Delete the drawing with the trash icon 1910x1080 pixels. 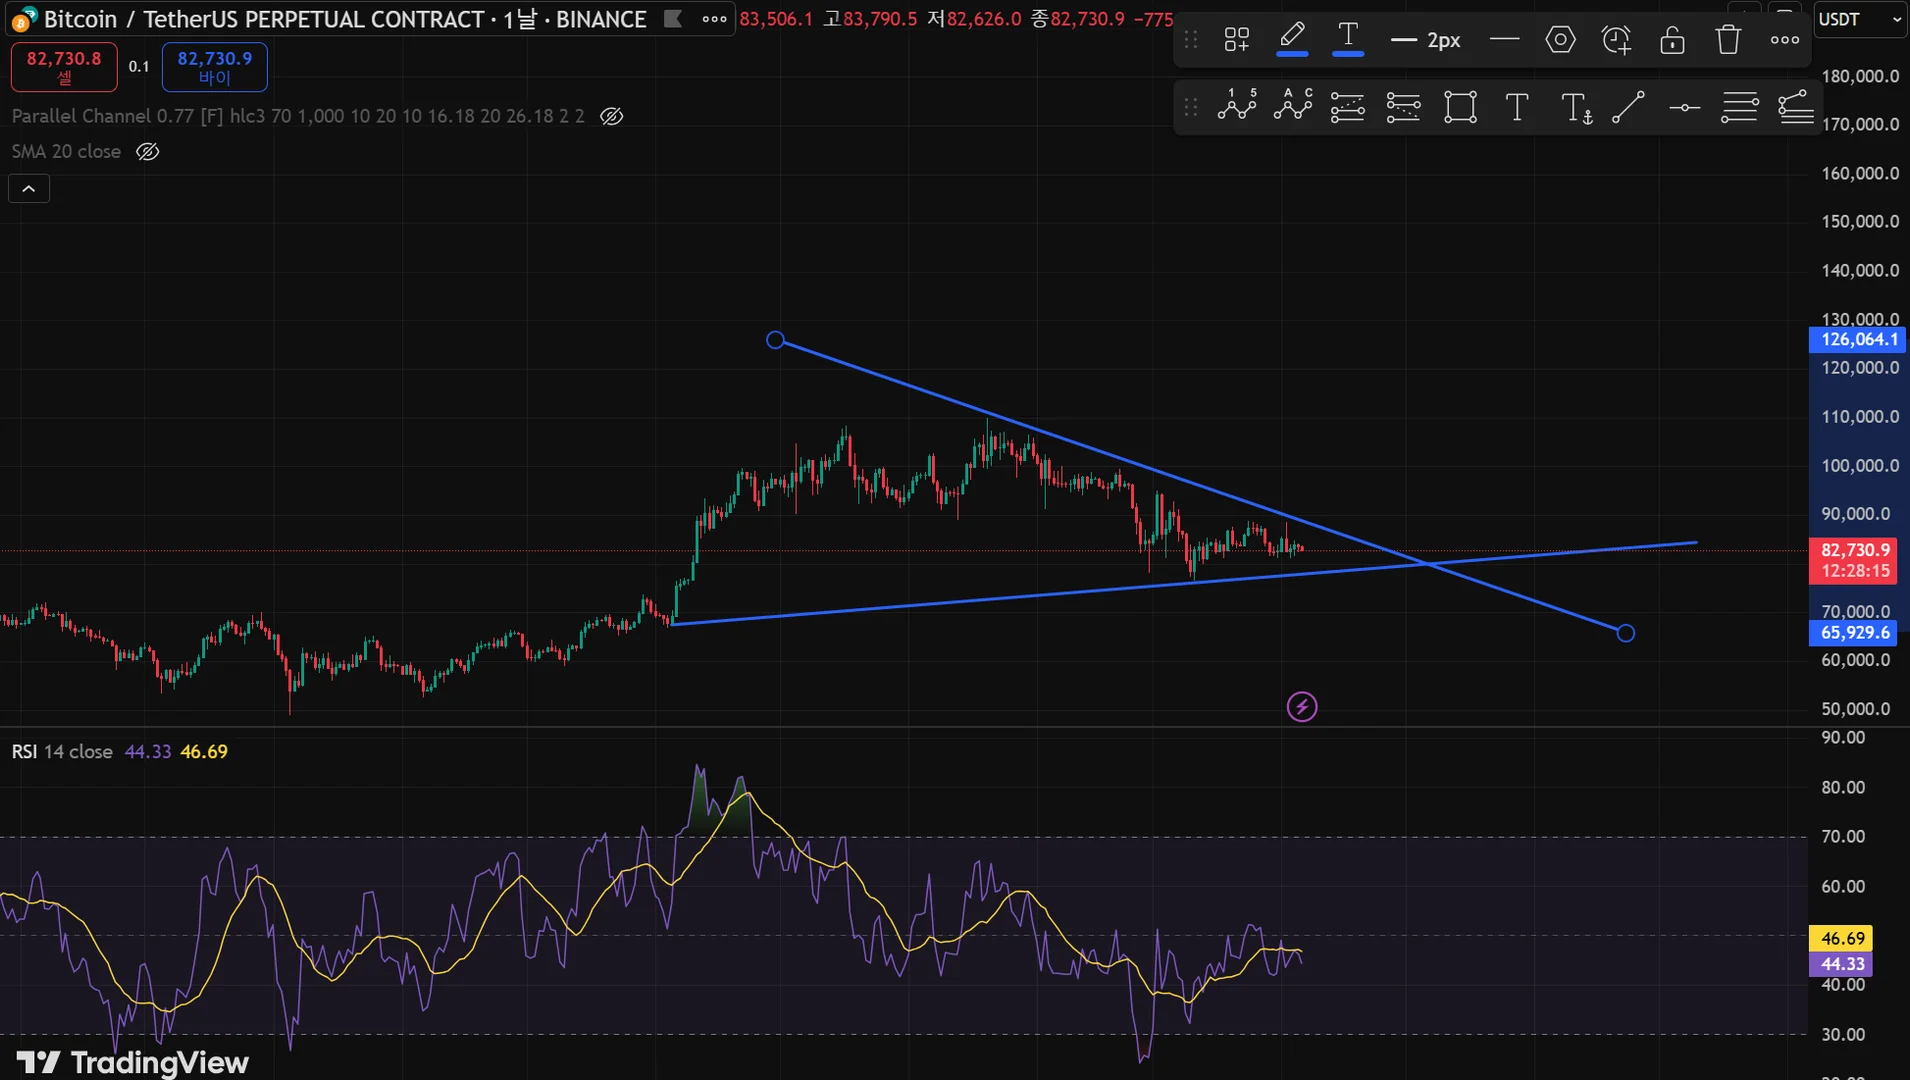pos(1728,40)
